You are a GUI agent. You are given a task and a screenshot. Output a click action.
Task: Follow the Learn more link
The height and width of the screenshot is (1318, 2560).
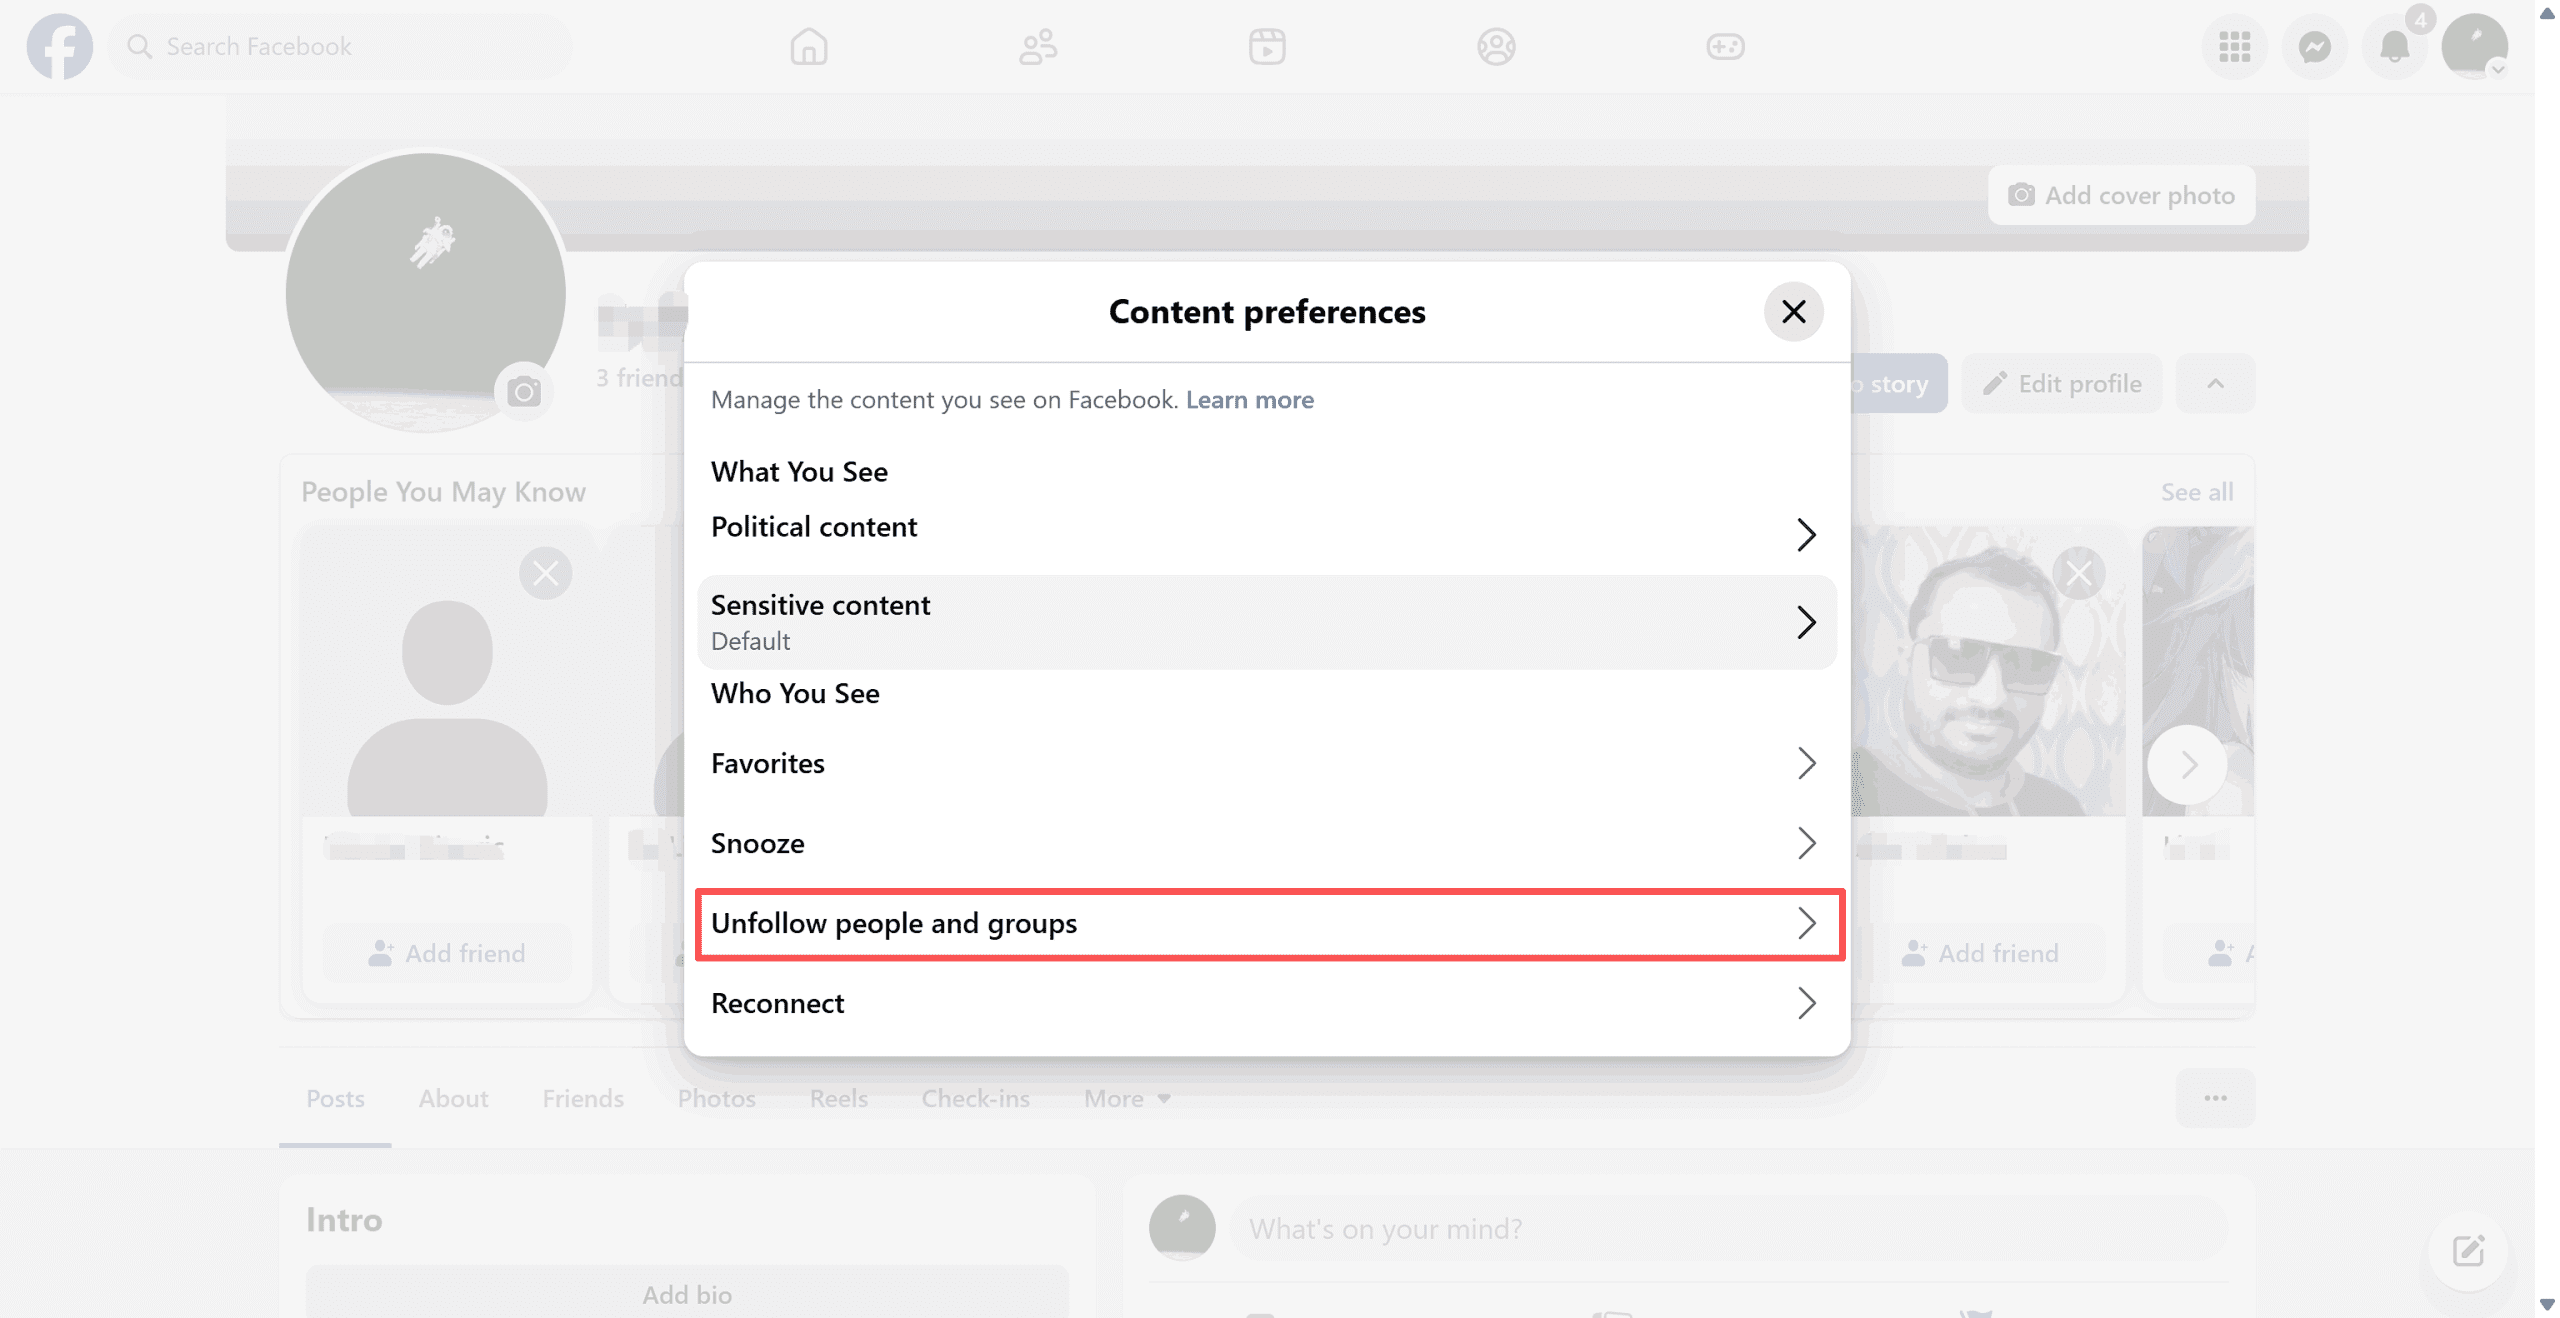pyautogui.click(x=1250, y=400)
